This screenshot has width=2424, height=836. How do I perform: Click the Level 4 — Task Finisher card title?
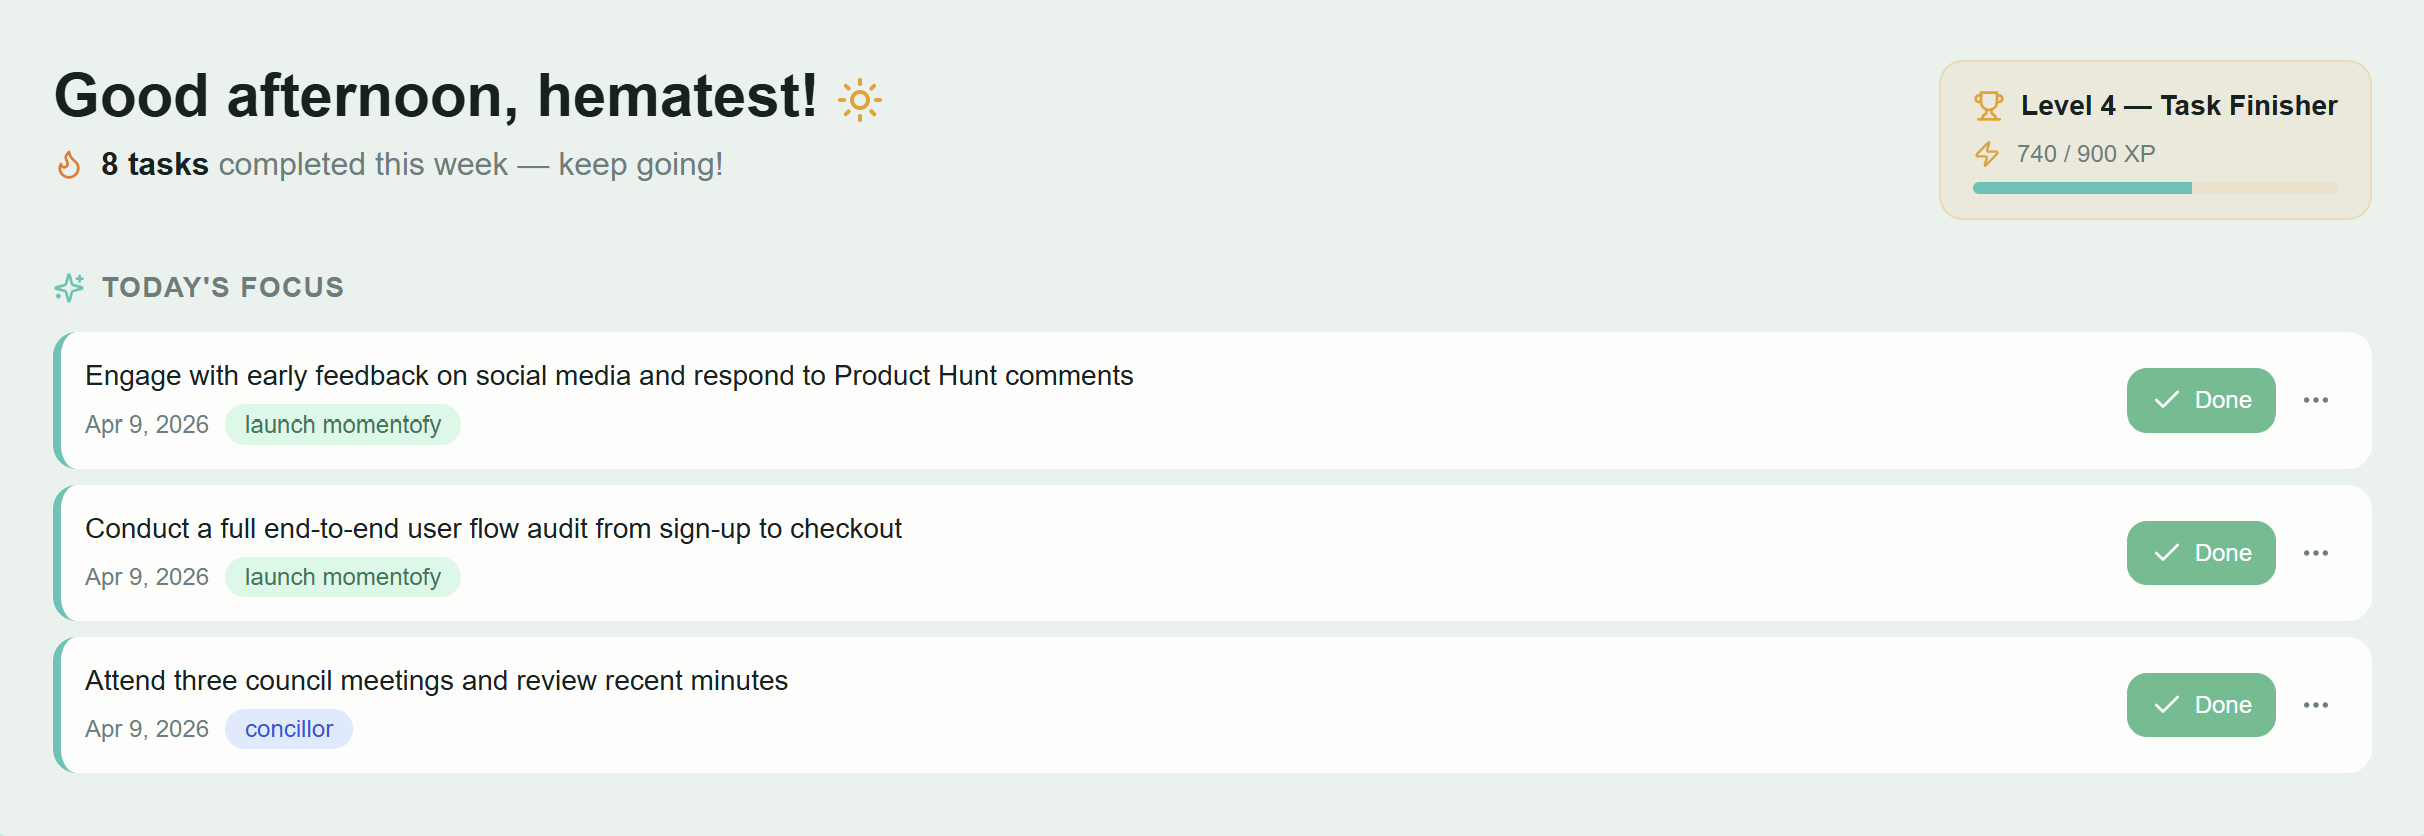click(2178, 106)
